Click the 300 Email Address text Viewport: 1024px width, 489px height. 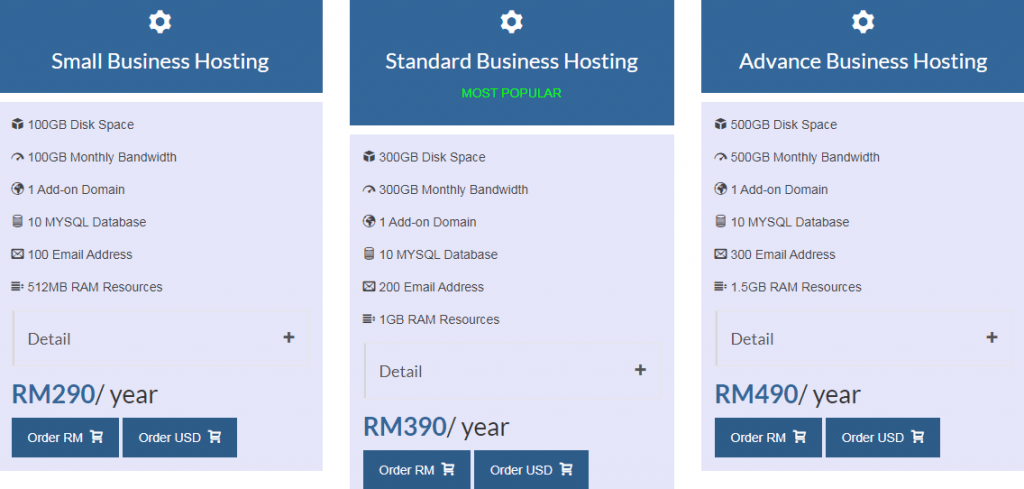tap(782, 254)
